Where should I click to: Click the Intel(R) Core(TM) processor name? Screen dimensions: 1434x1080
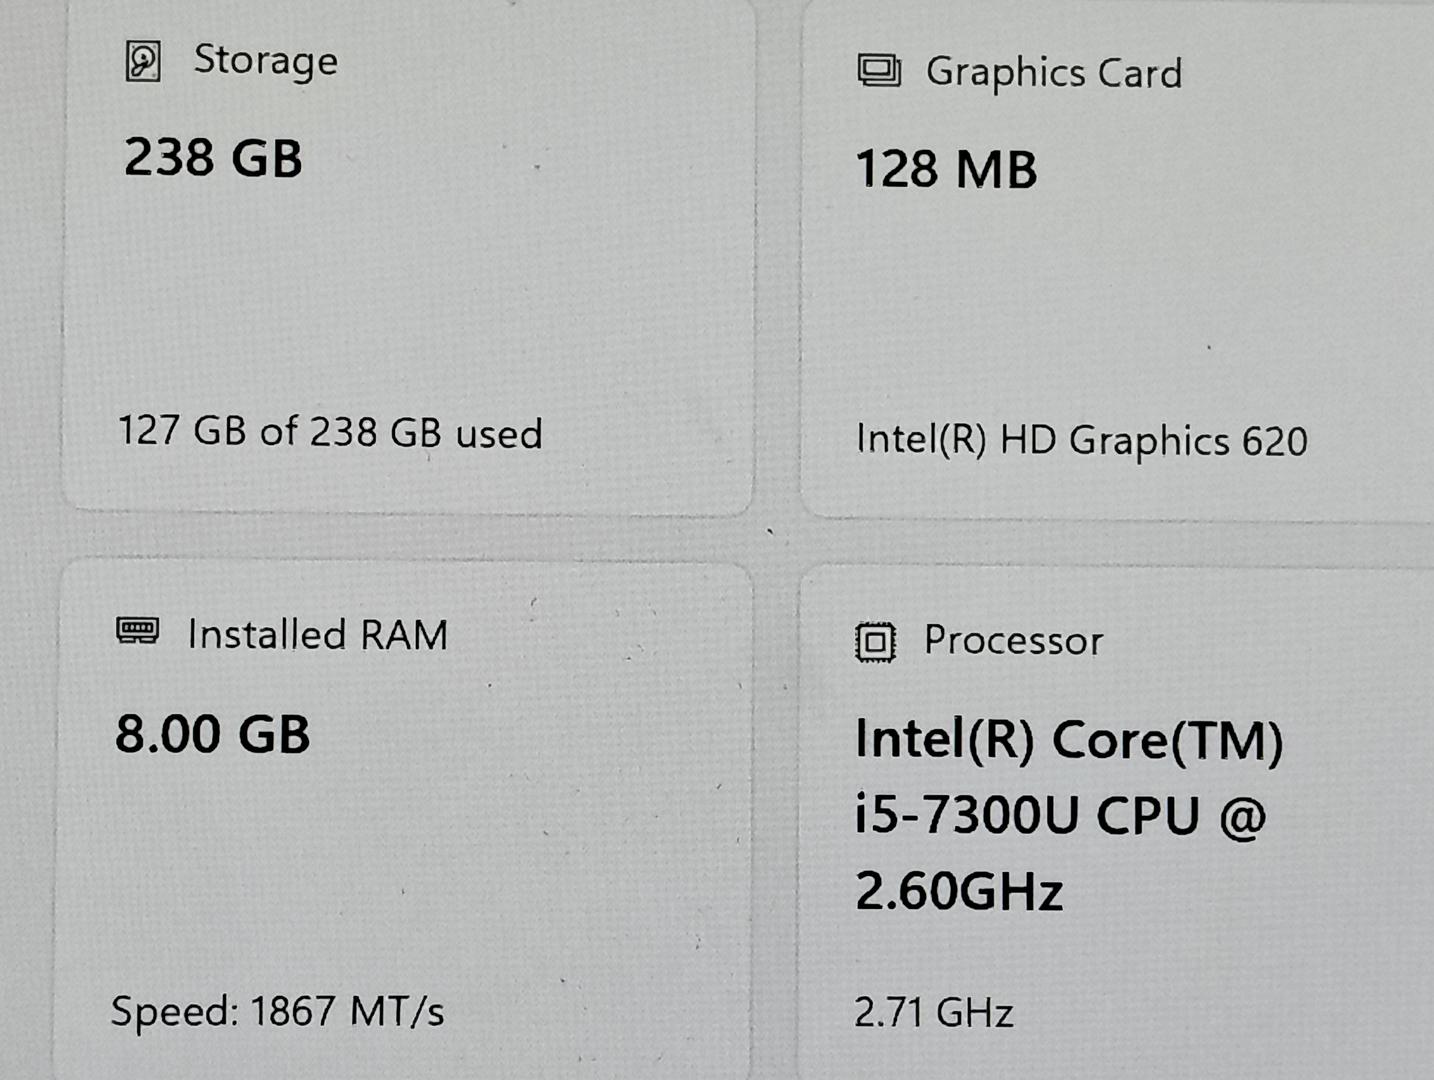1069,741
